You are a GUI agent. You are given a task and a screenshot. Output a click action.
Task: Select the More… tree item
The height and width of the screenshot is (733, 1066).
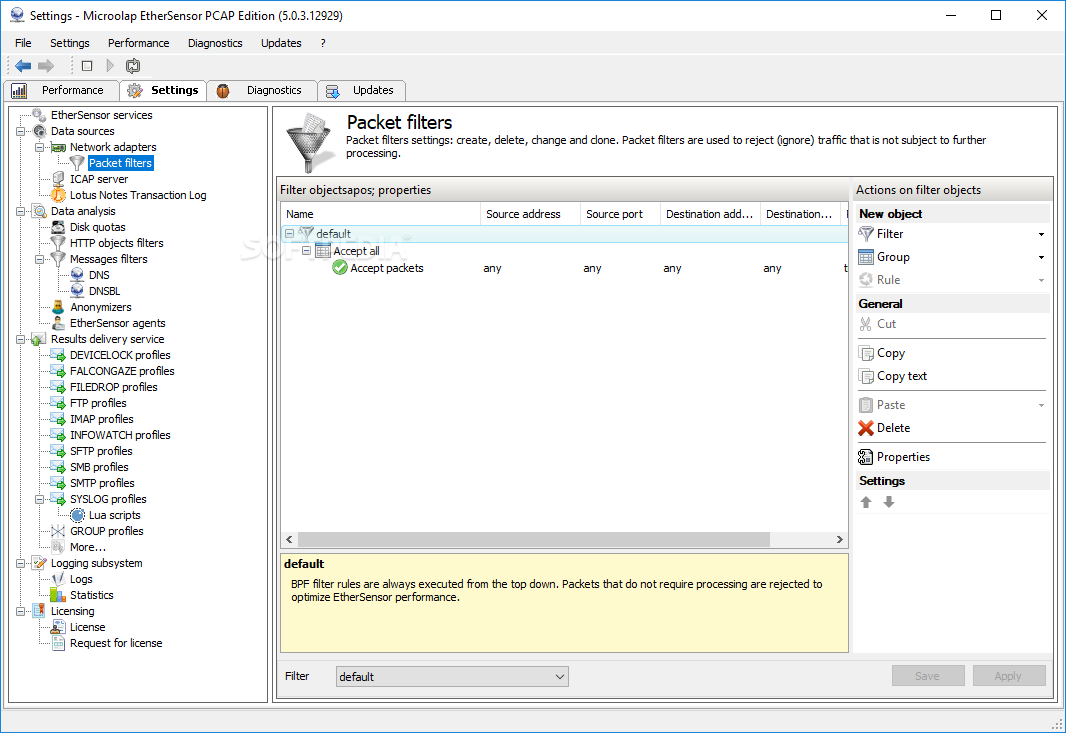pyautogui.click(x=88, y=547)
